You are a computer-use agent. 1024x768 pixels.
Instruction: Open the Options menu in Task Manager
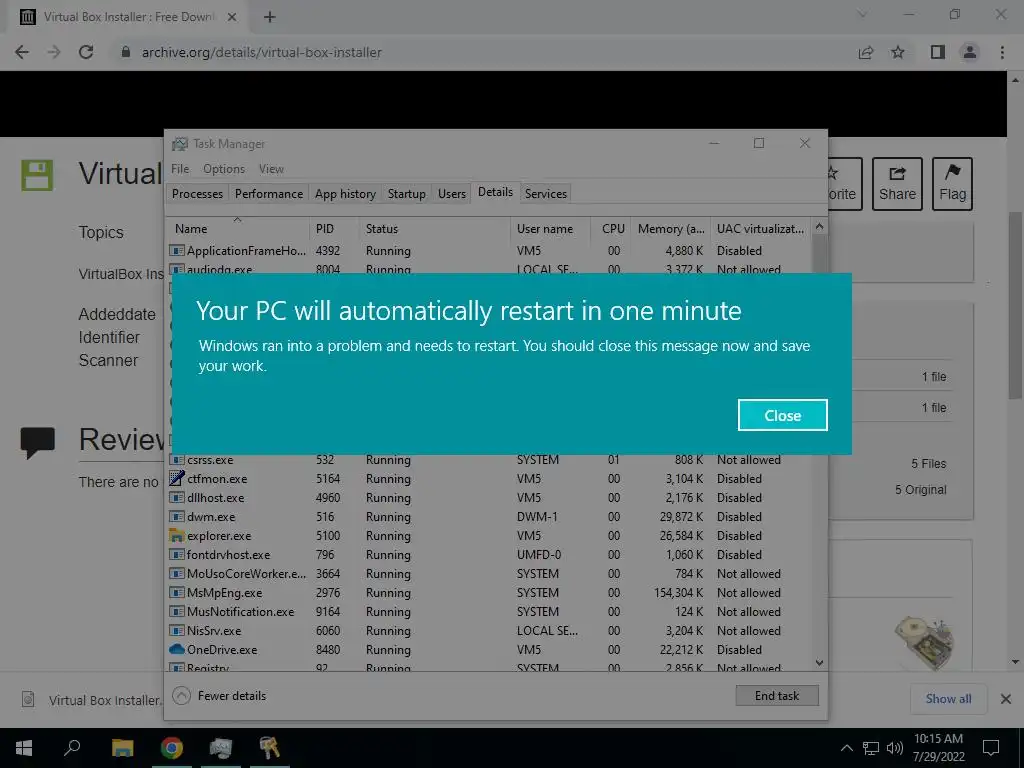[x=224, y=169]
